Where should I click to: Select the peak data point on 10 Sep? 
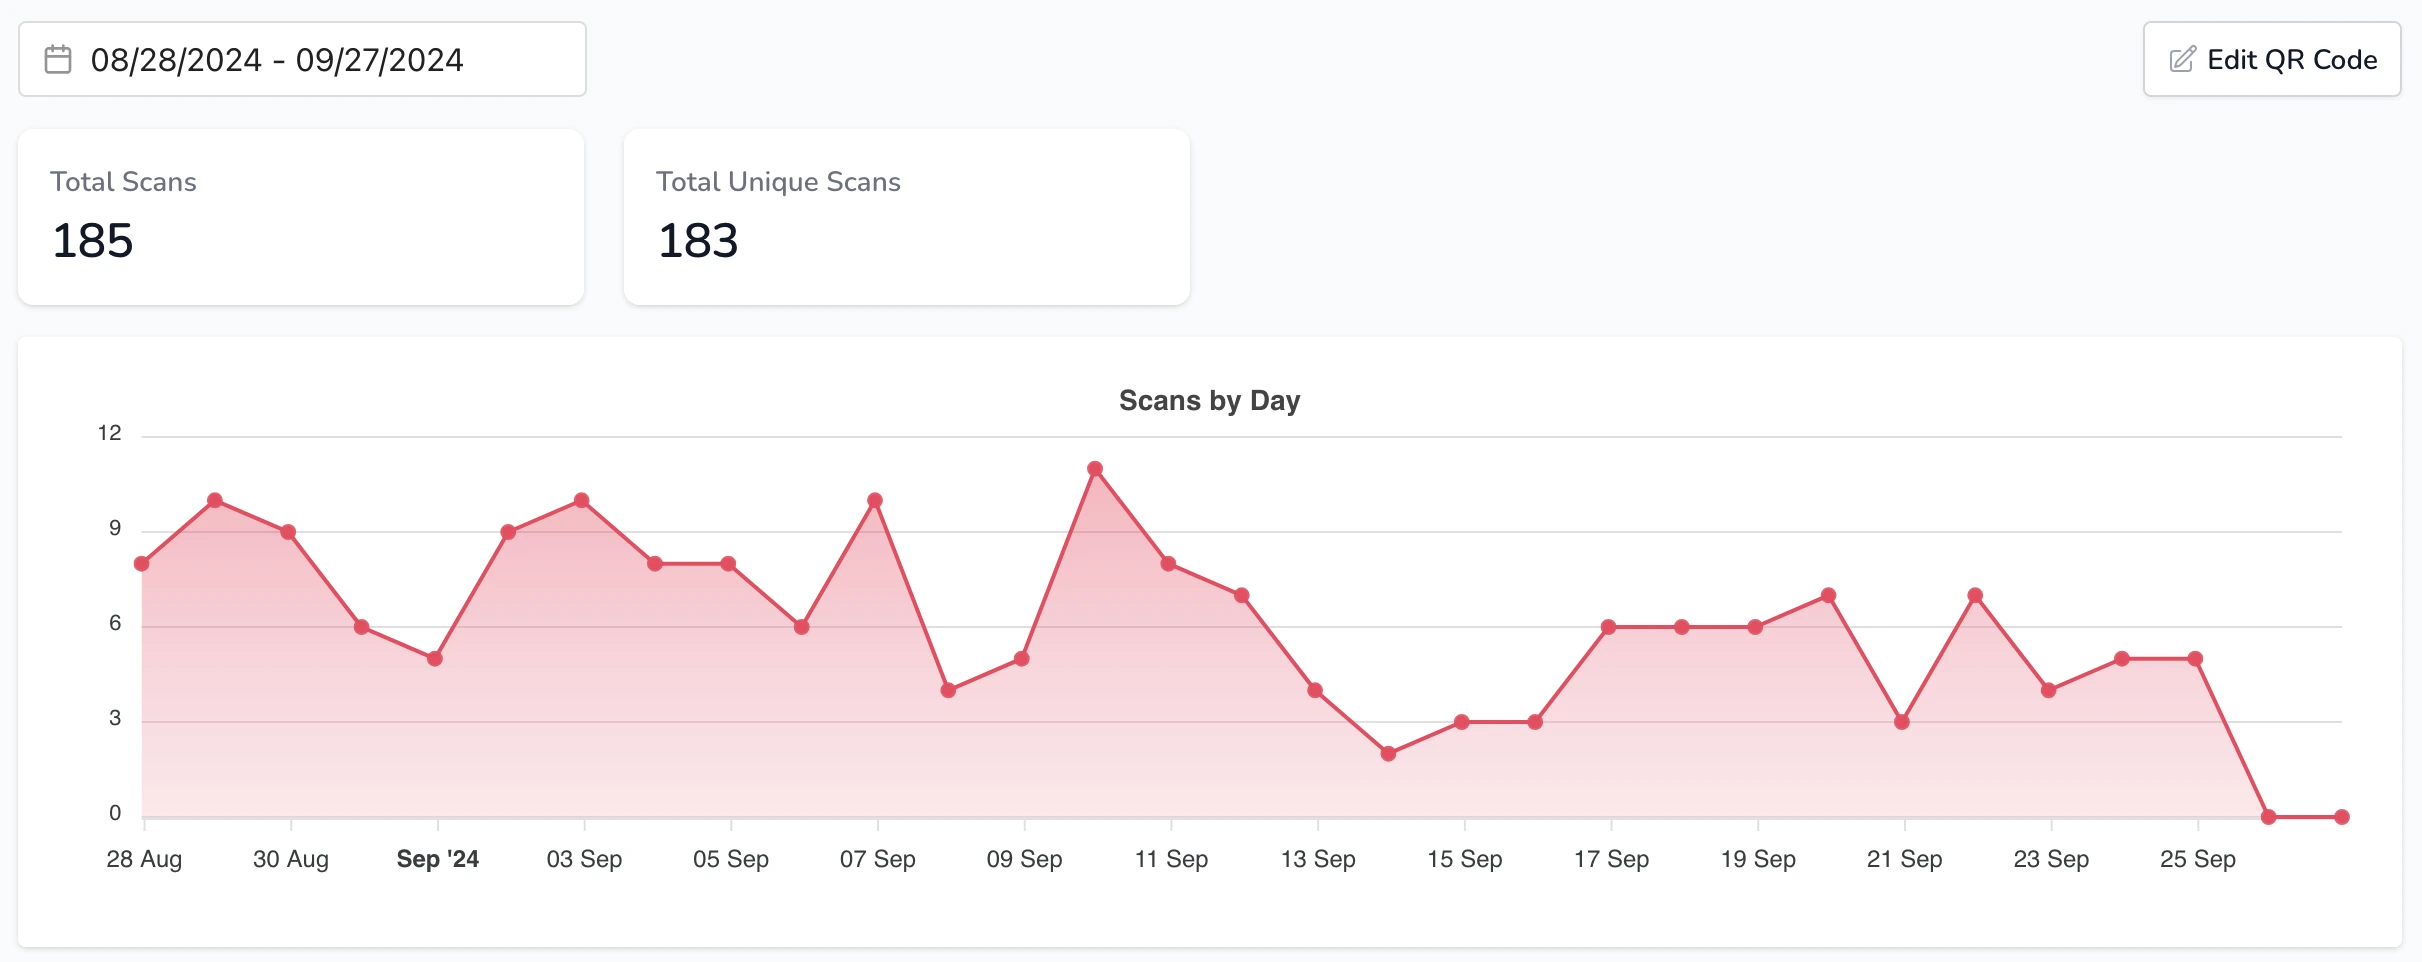click(1093, 466)
